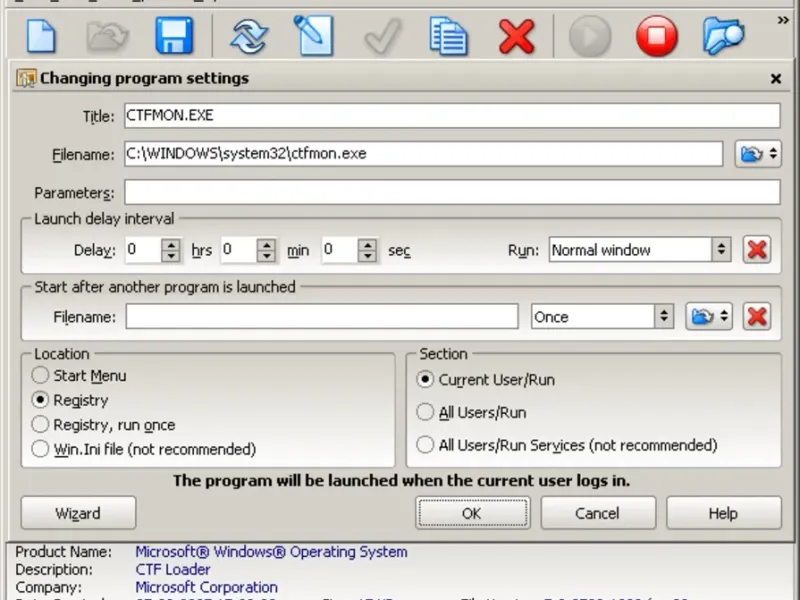Screen dimensions: 800x600
Task: Click red X clear in Start after another program
Action: (x=757, y=317)
